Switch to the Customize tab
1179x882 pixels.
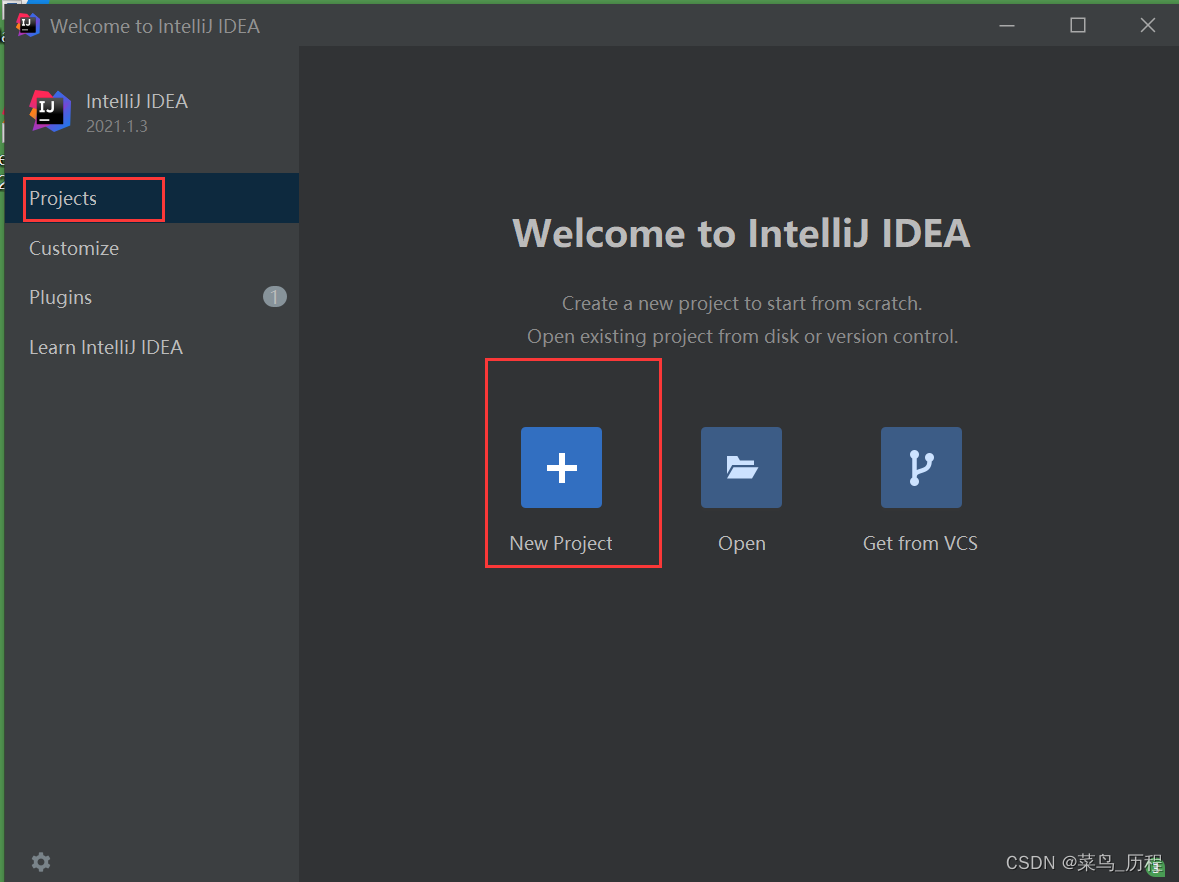(73, 248)
